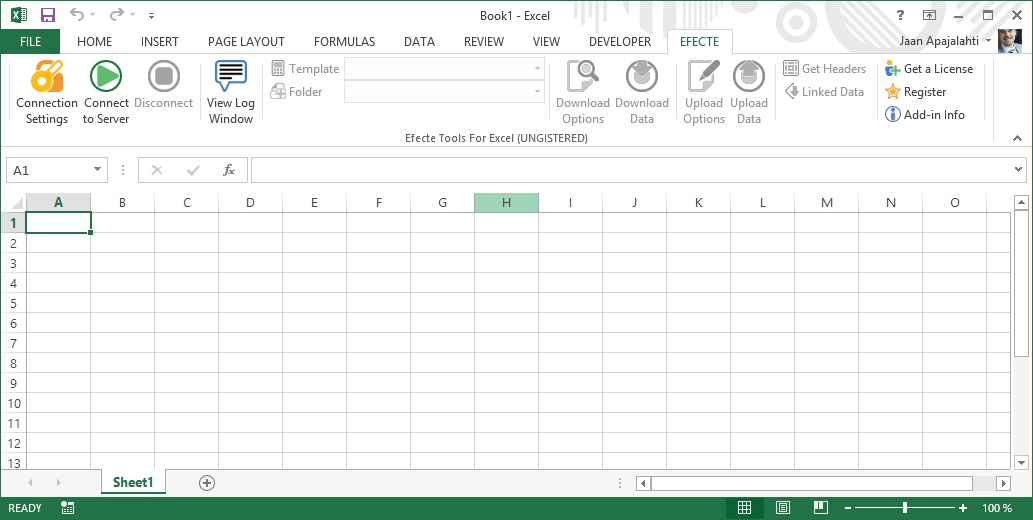Click the macro recording status bar icon
Screen dimensions: 1033x520
67,507
